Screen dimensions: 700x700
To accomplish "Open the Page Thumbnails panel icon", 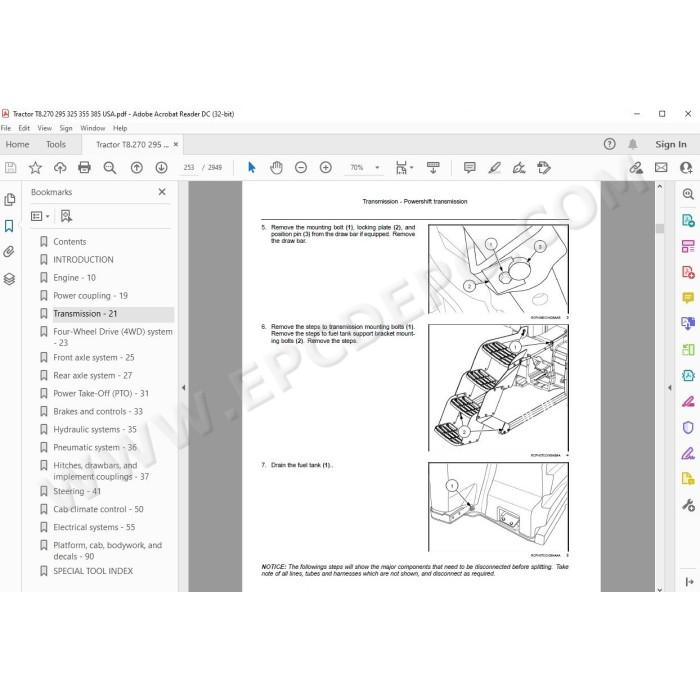I will (x=9, y=200).
